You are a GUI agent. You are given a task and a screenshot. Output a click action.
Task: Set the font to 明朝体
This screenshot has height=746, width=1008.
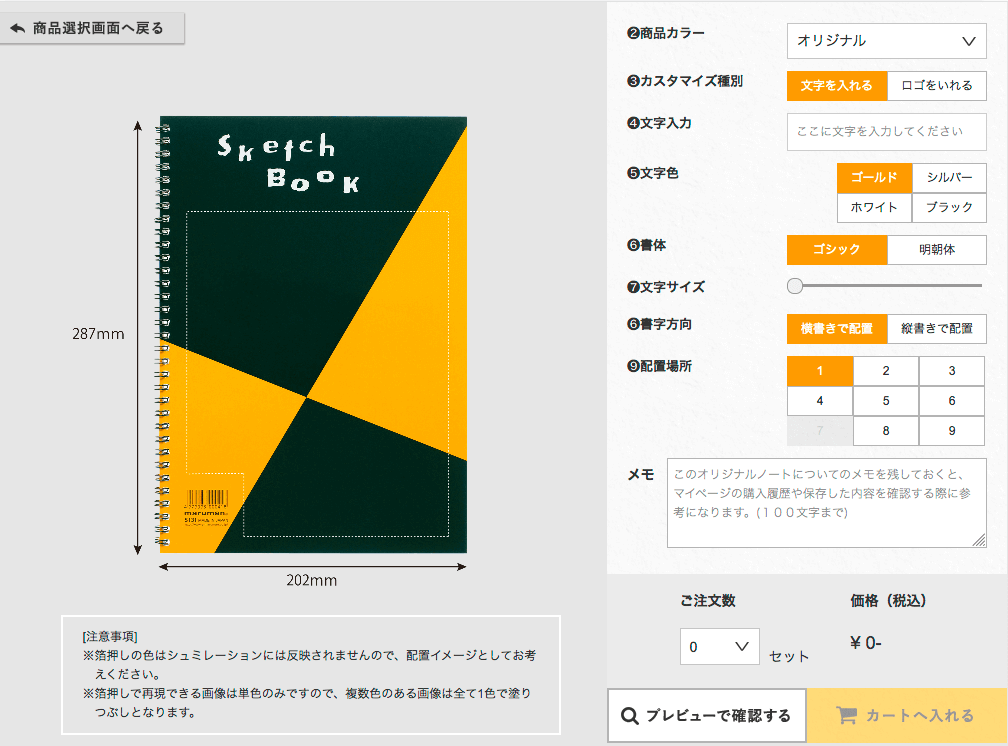point(936,250)
